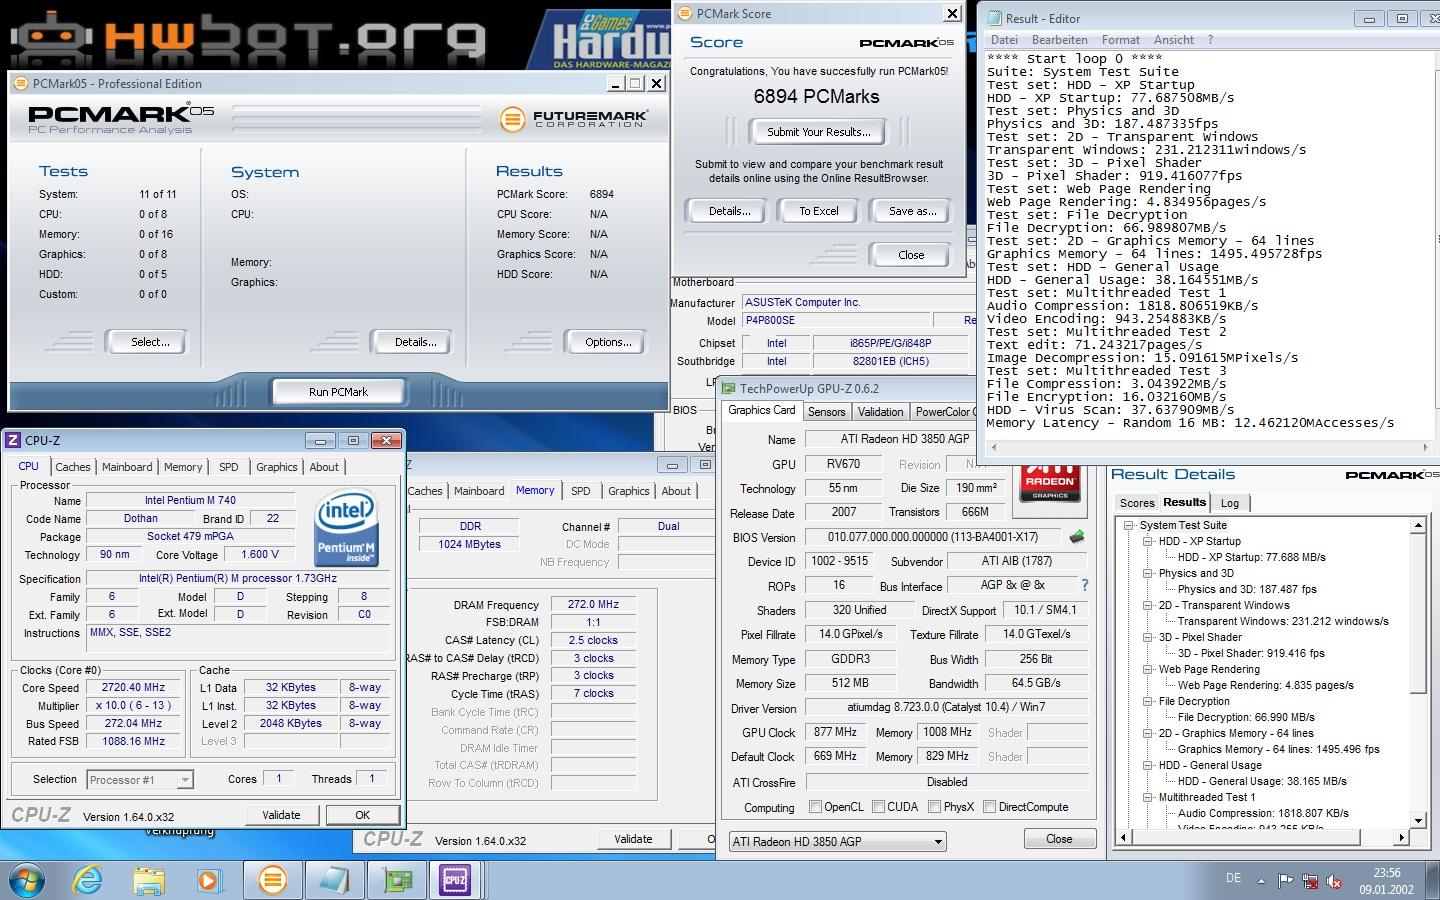Viewport: 1440px width, 900px height.
Task: Click the To Excel button
Action: 819,211
